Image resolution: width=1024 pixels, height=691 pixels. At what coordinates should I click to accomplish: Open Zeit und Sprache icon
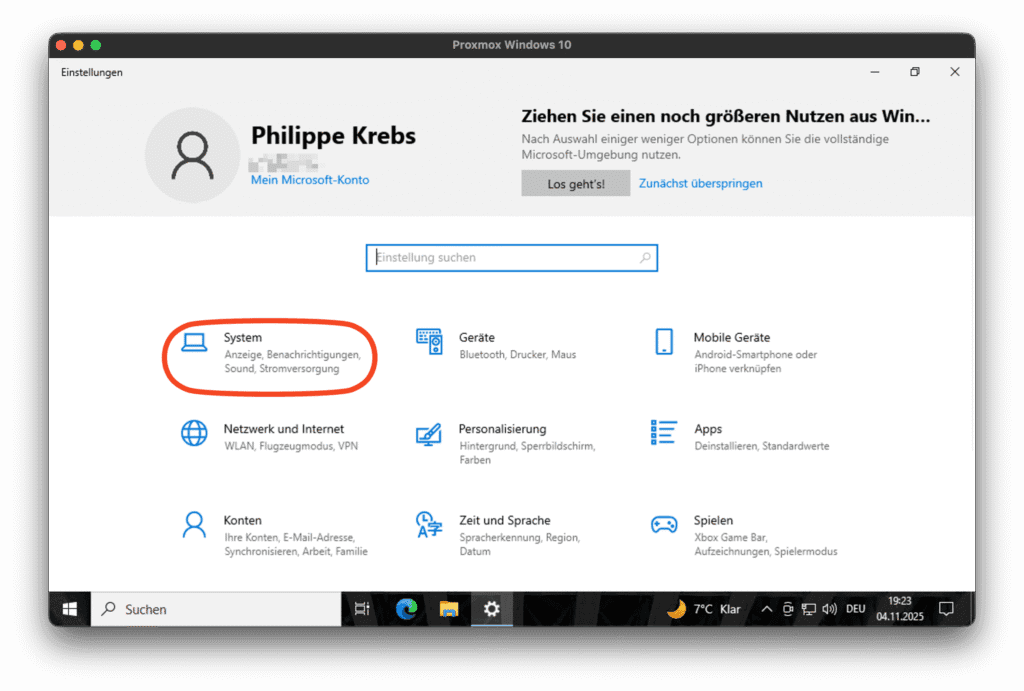coord(429,525)
